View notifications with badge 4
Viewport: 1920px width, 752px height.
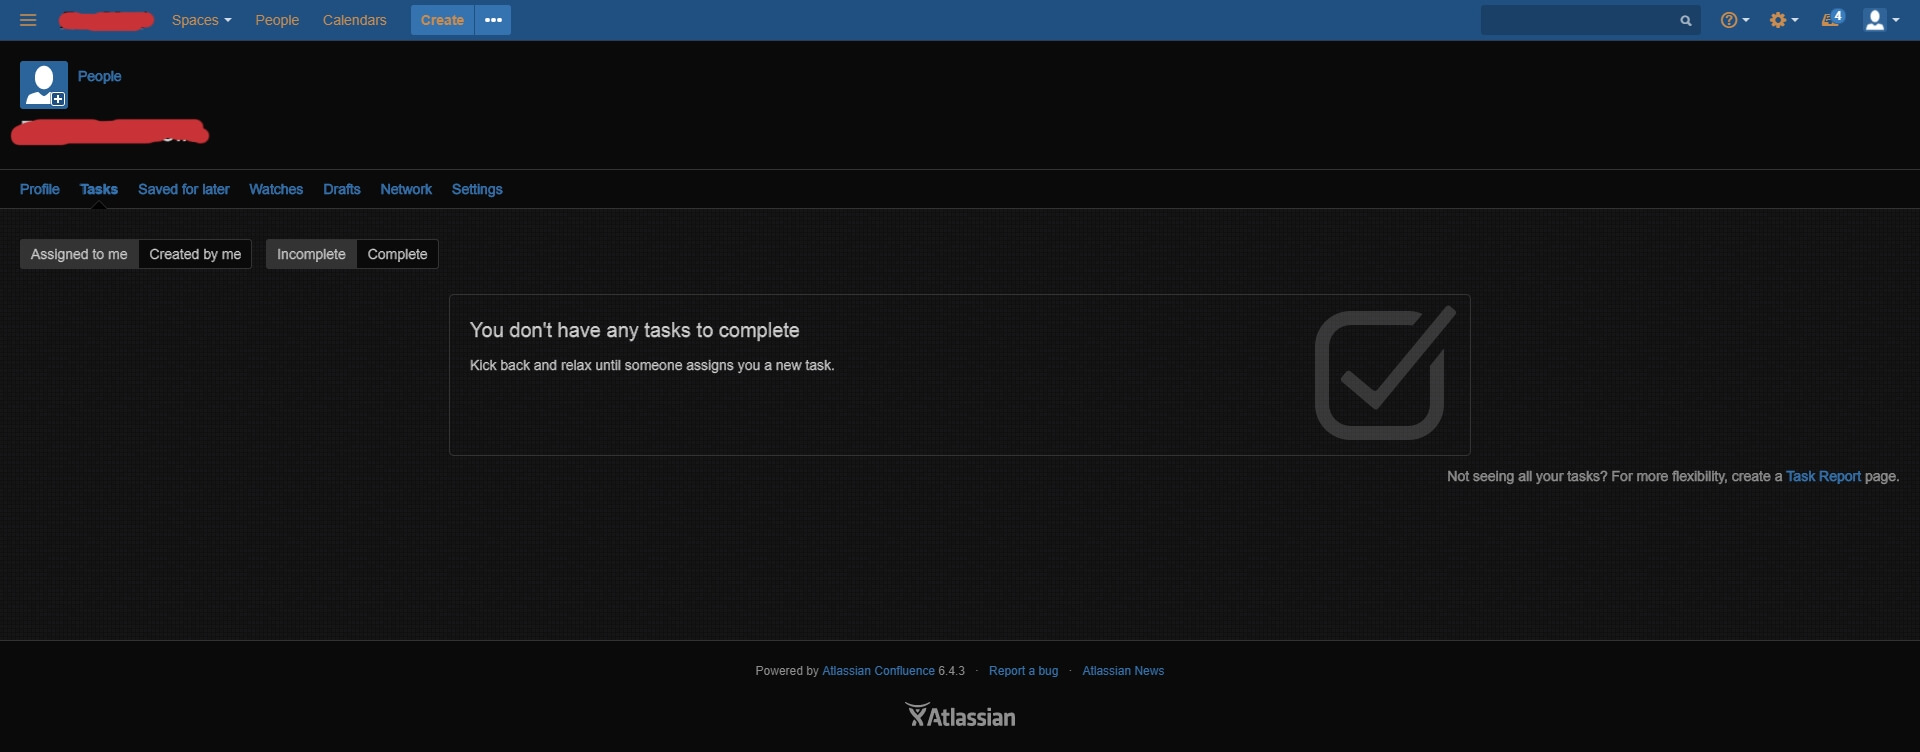[x=1832, y=19]
